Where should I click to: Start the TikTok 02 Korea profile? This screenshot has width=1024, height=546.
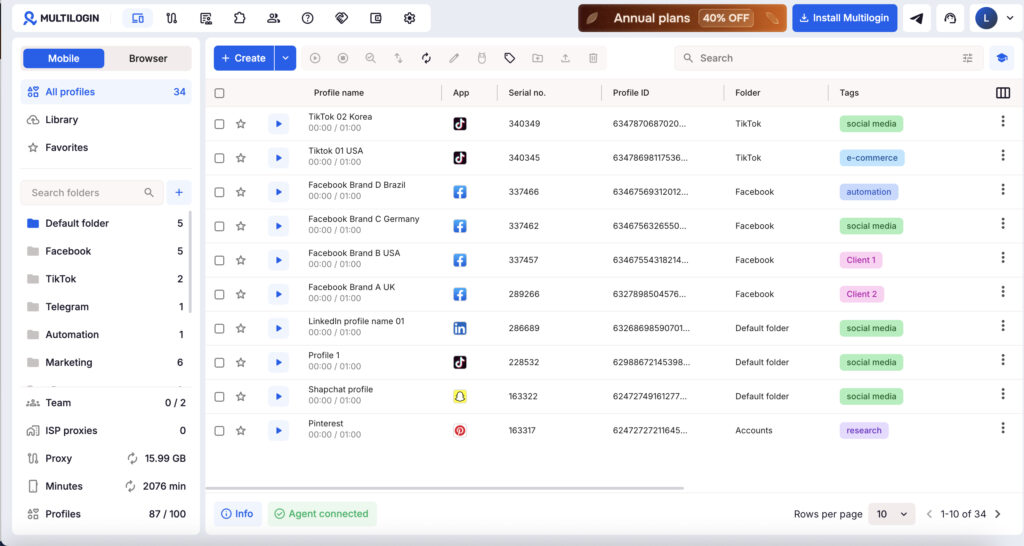278,123
